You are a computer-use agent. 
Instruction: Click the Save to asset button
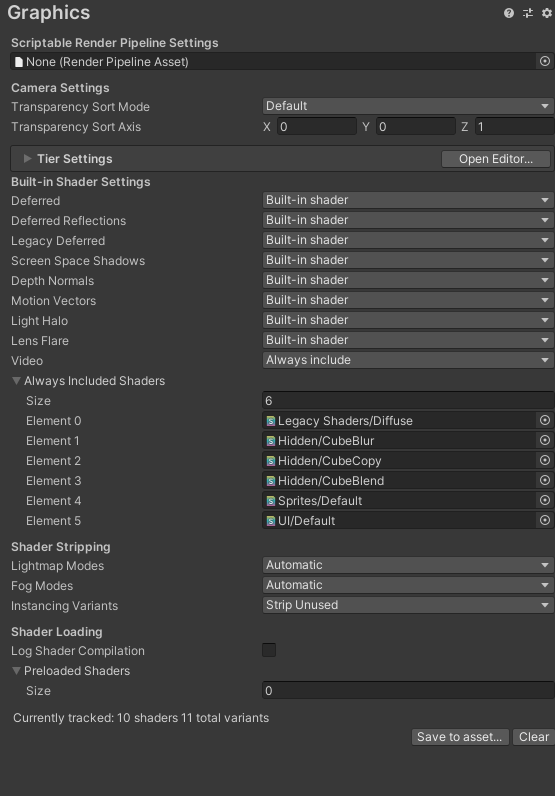[x=460, y=737]
